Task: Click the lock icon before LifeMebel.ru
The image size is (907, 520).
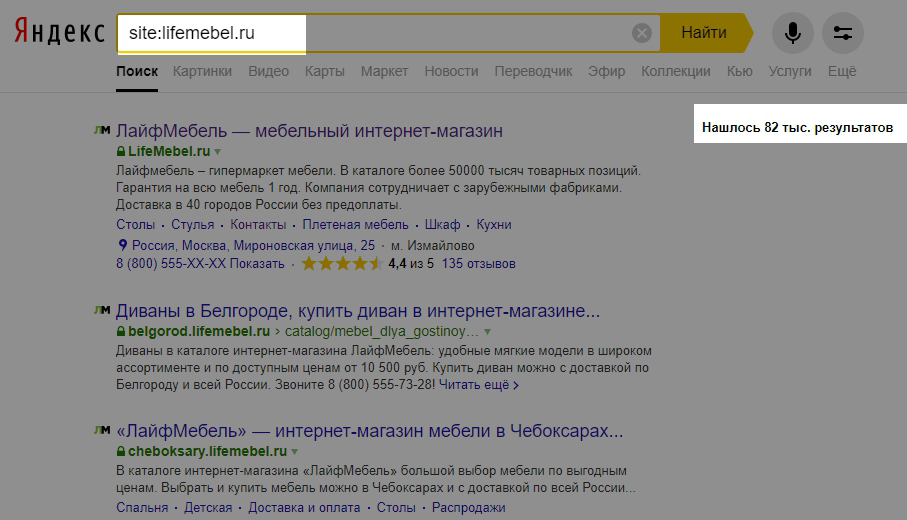Action: click(121, 152)
